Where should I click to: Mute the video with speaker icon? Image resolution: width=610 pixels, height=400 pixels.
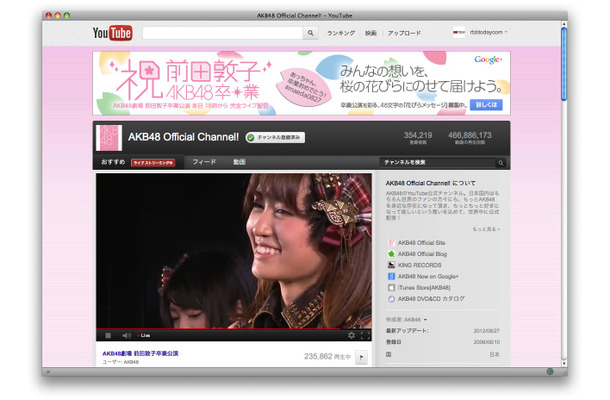pos(126,335)
